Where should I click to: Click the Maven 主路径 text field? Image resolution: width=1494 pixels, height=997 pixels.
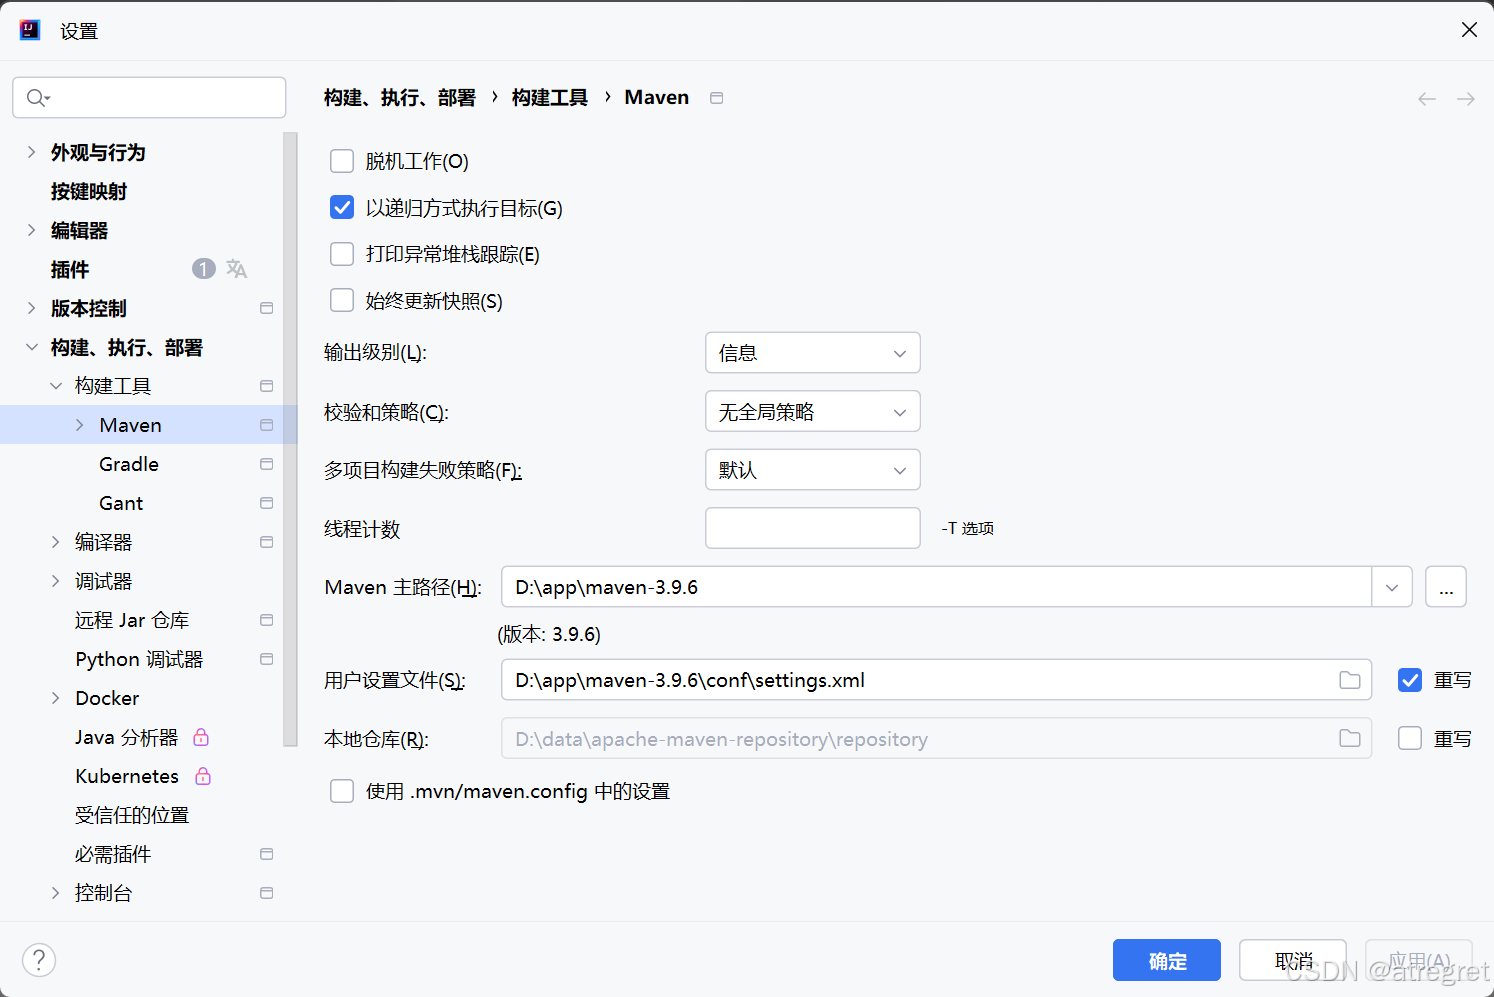937,587
